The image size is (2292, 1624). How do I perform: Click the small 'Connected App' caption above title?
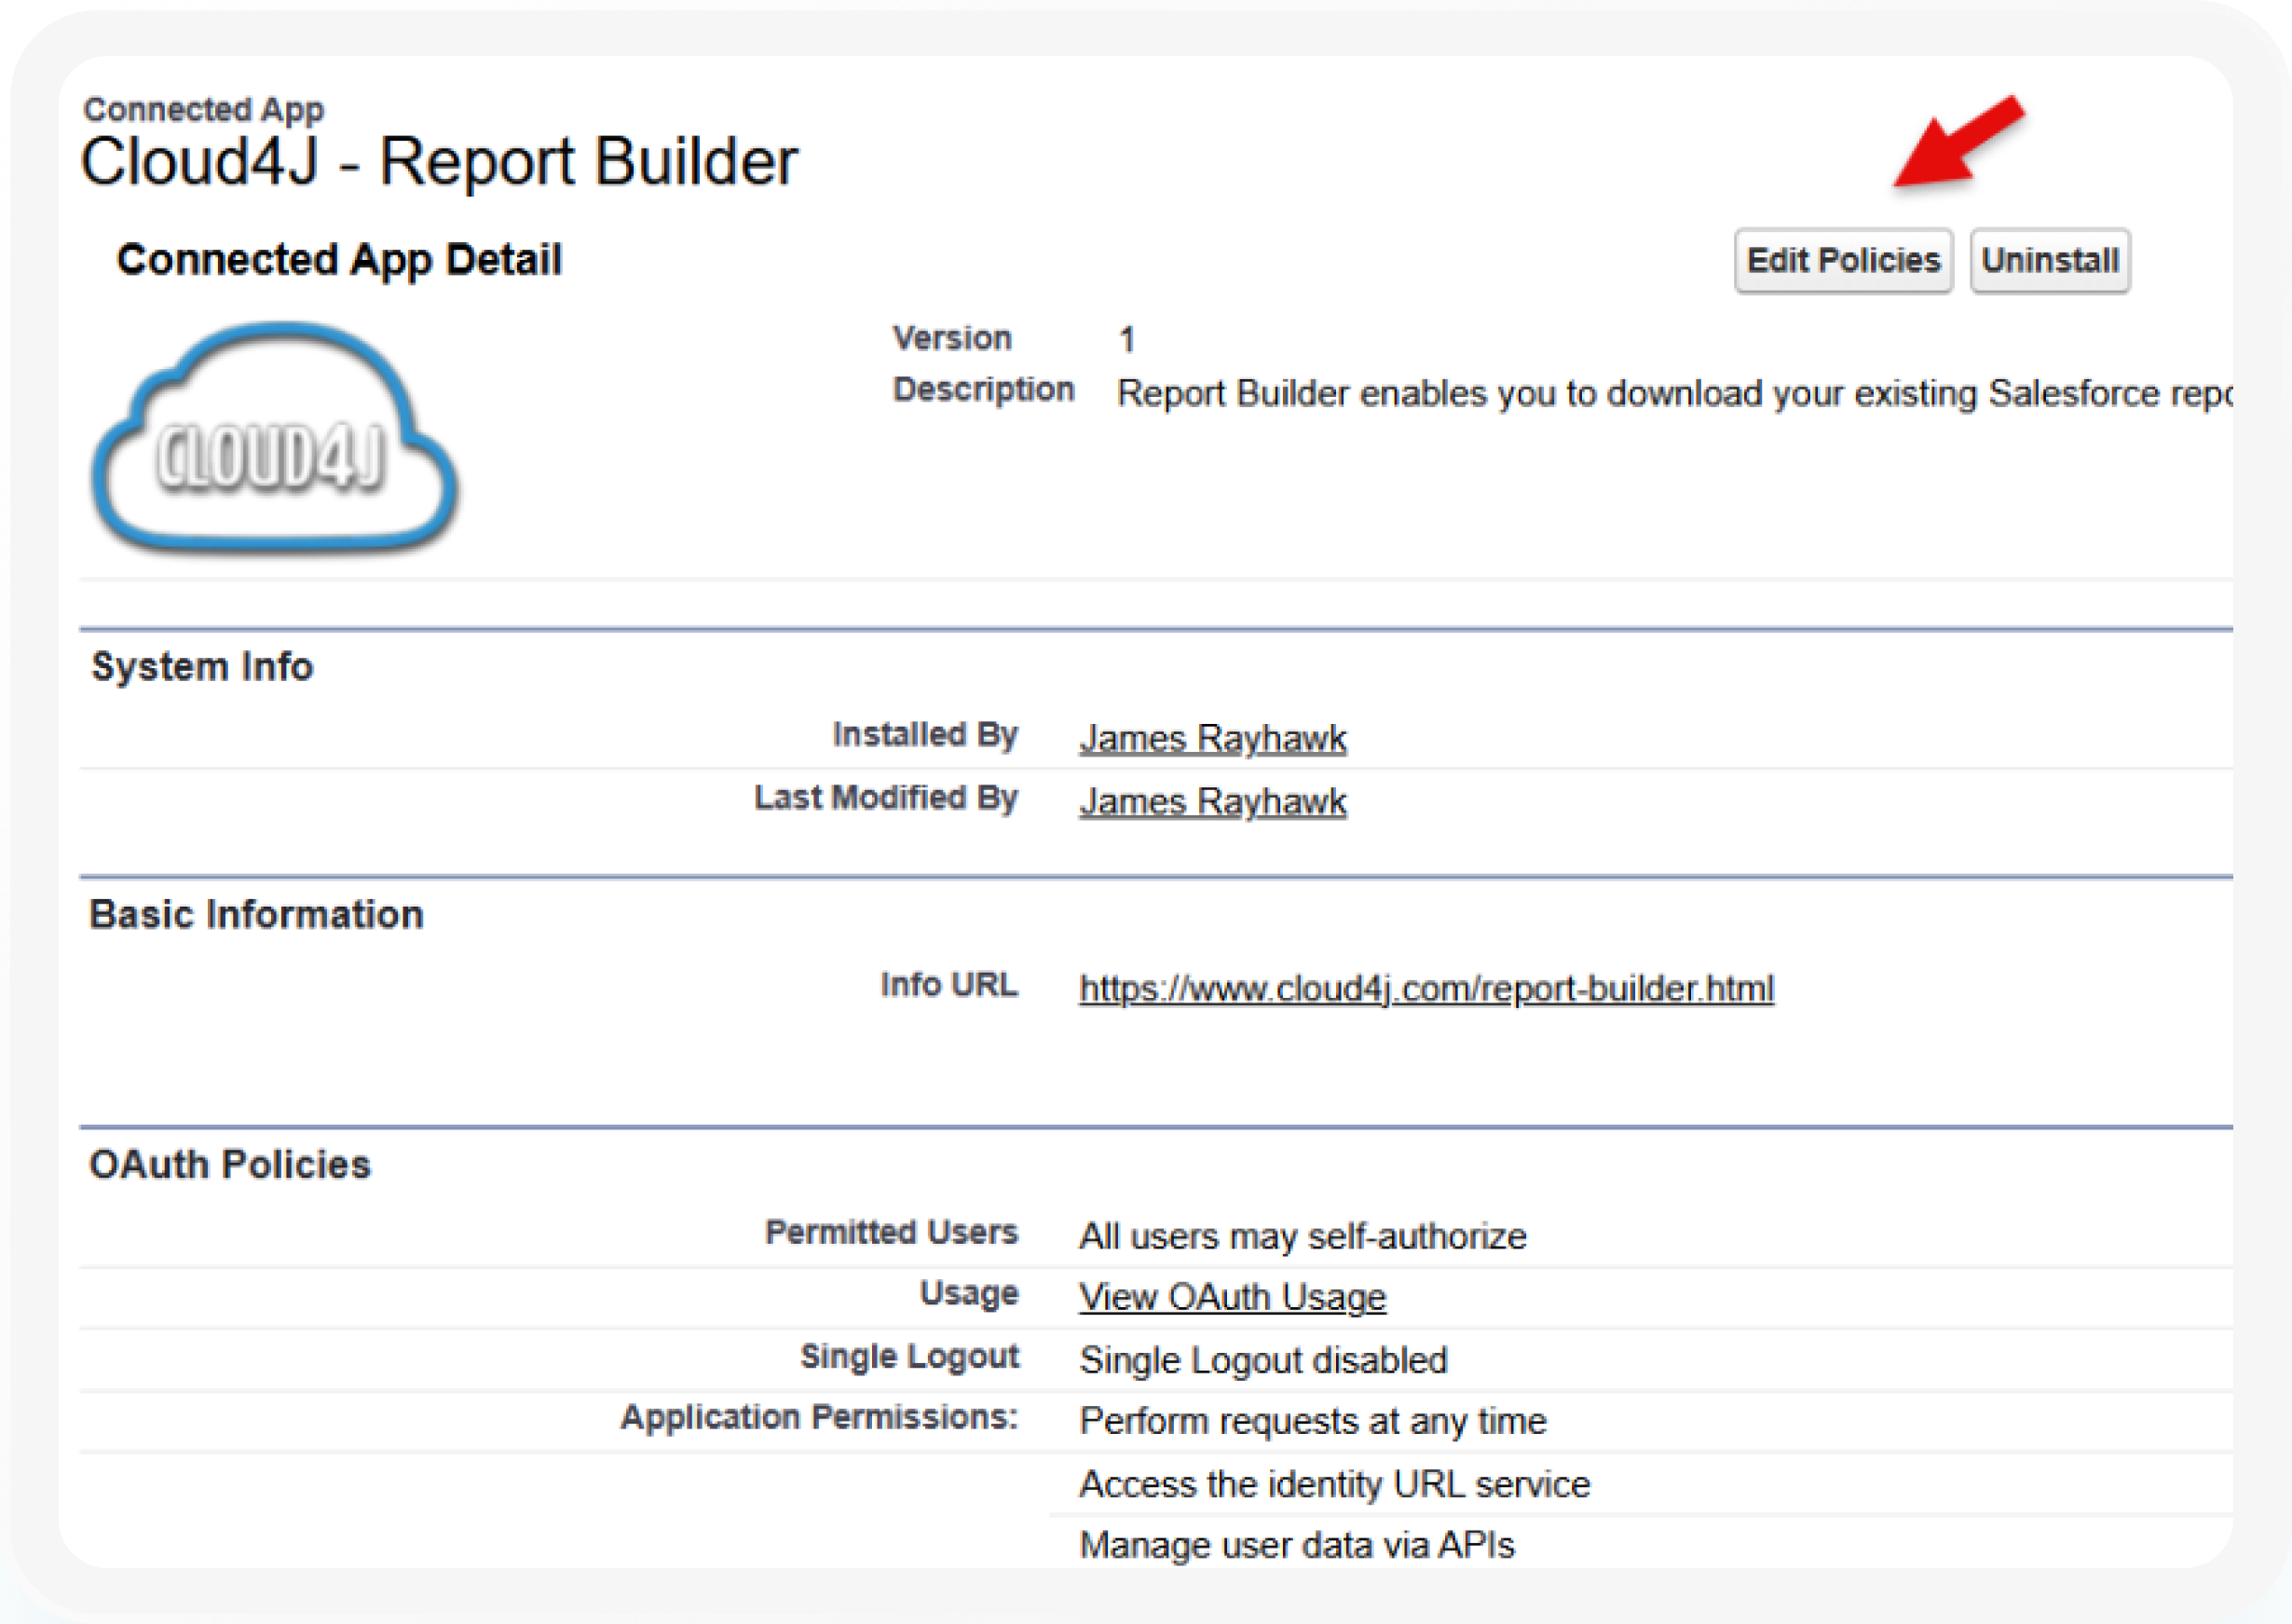pos(203,109)
